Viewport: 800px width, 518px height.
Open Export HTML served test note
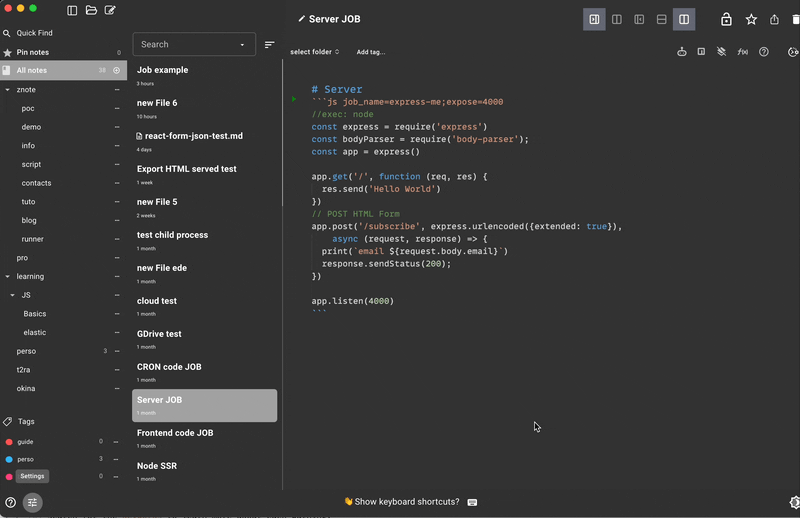coord(204,175)
